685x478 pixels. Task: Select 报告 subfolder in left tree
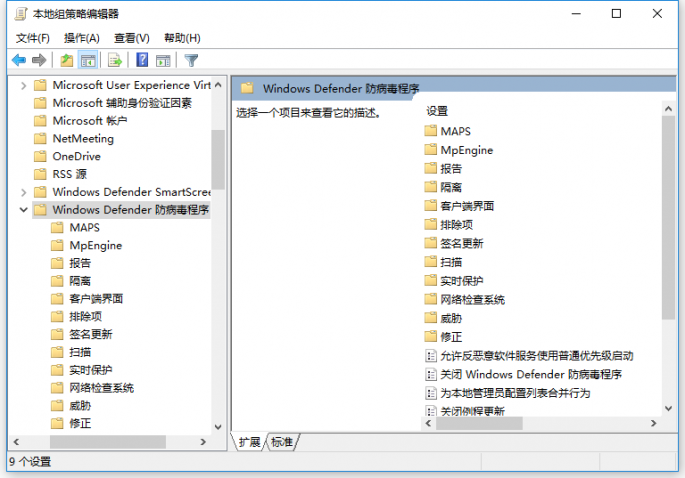80,263
